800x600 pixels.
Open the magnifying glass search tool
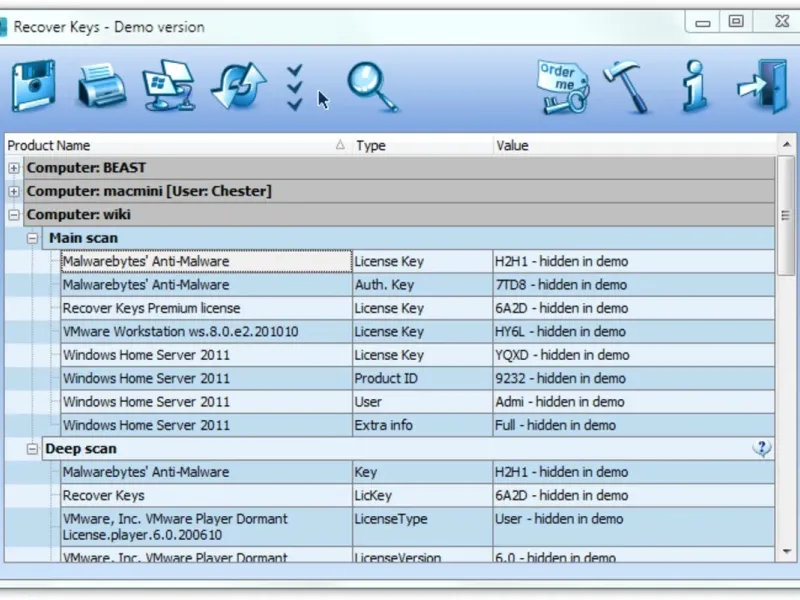(372, 87)
